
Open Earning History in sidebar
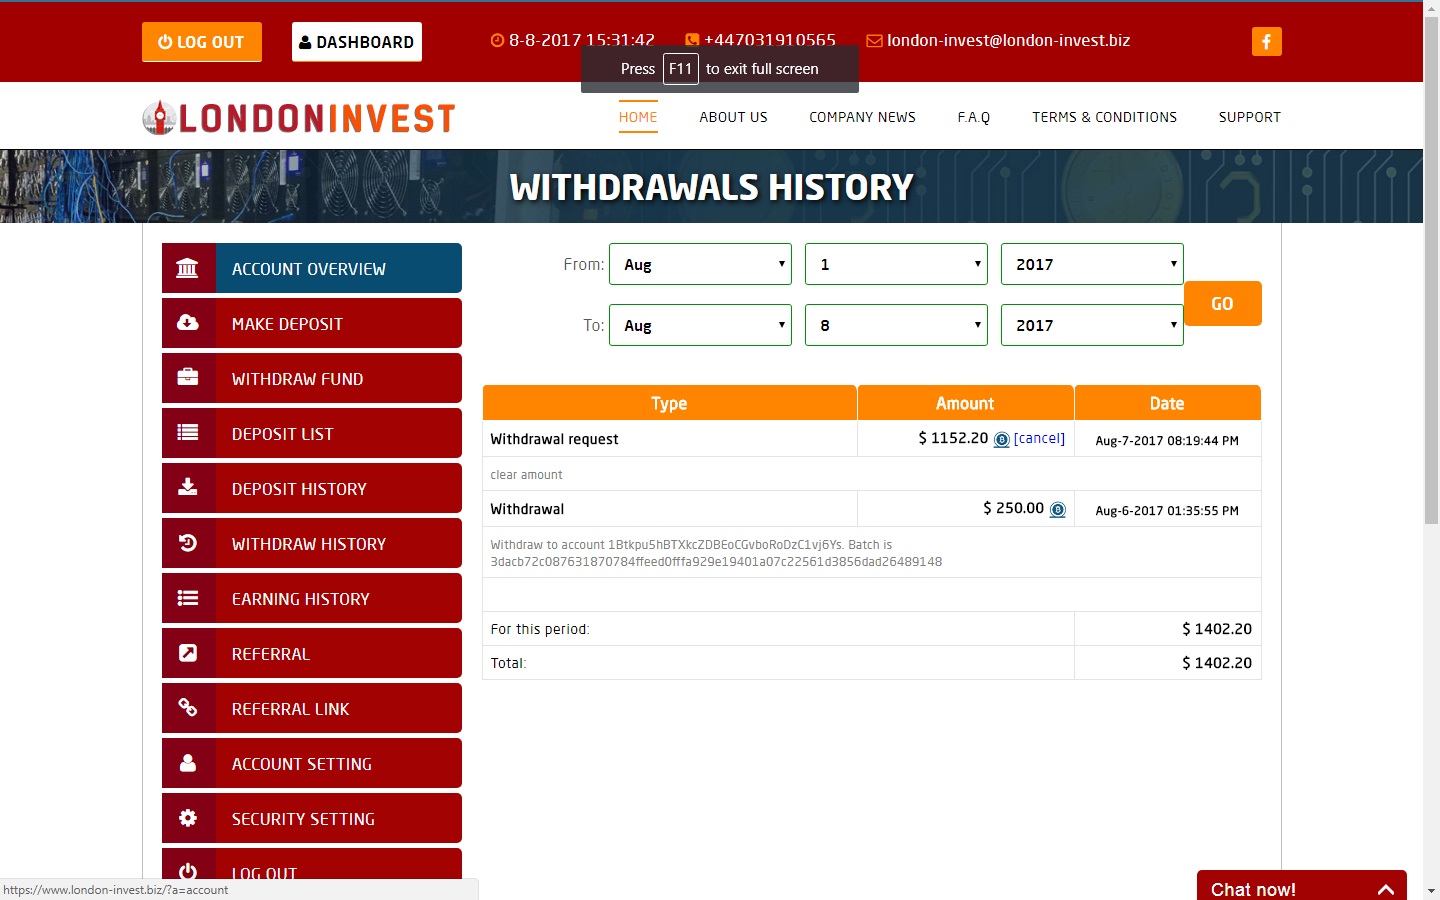(312, 598)
